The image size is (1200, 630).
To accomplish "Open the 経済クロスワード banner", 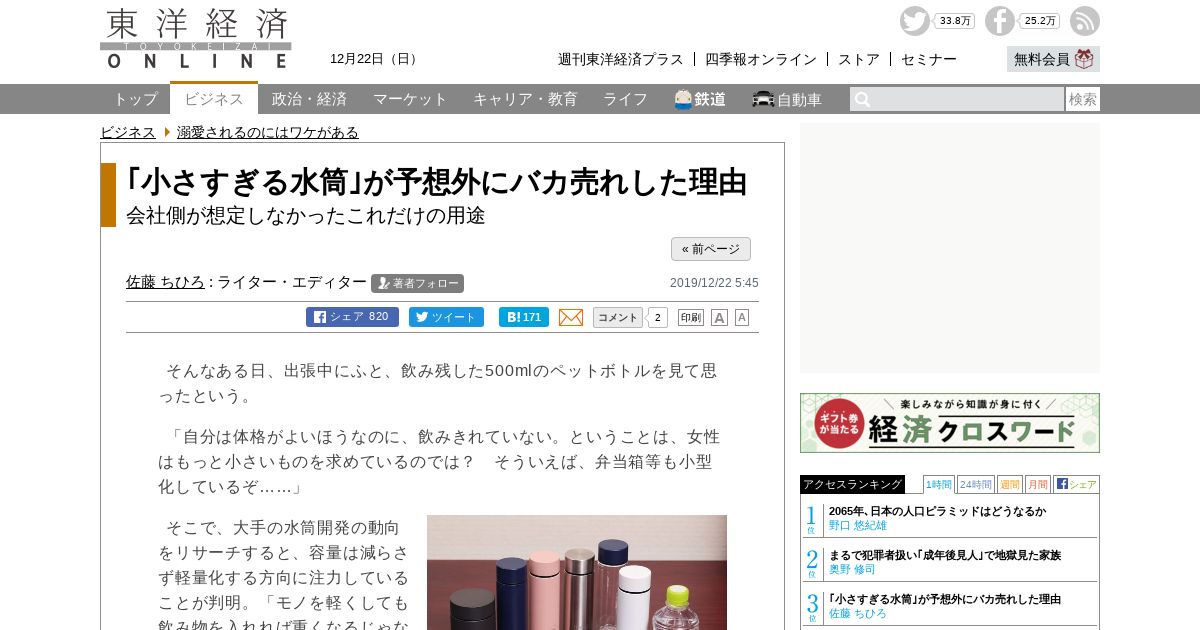I will [x=950, y=423].
